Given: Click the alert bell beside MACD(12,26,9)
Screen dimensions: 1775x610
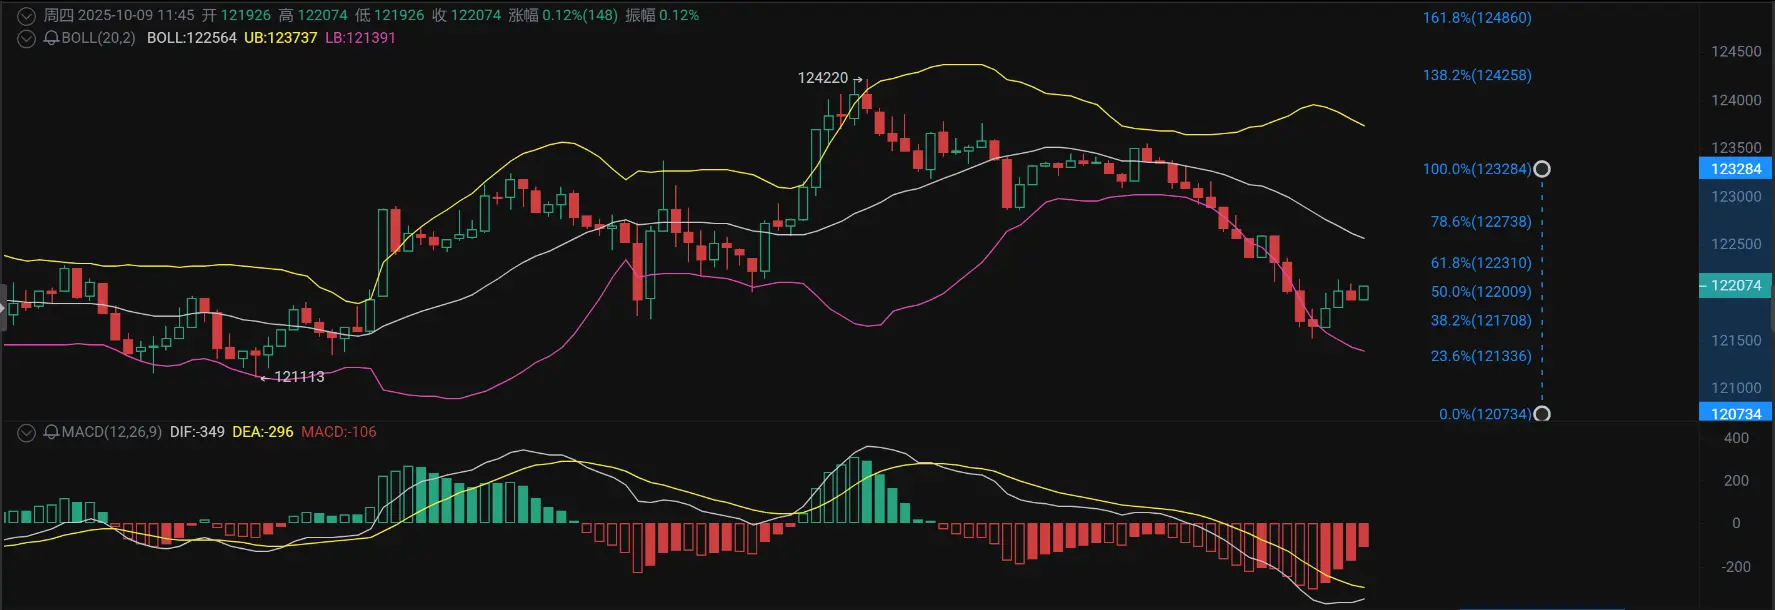Looking at the screenshot, I should (x=51, y=433).
